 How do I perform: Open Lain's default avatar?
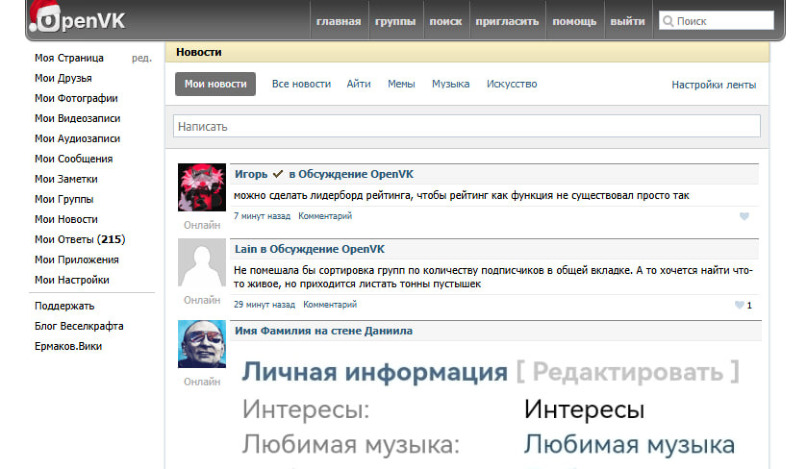[x=202, y=262]
